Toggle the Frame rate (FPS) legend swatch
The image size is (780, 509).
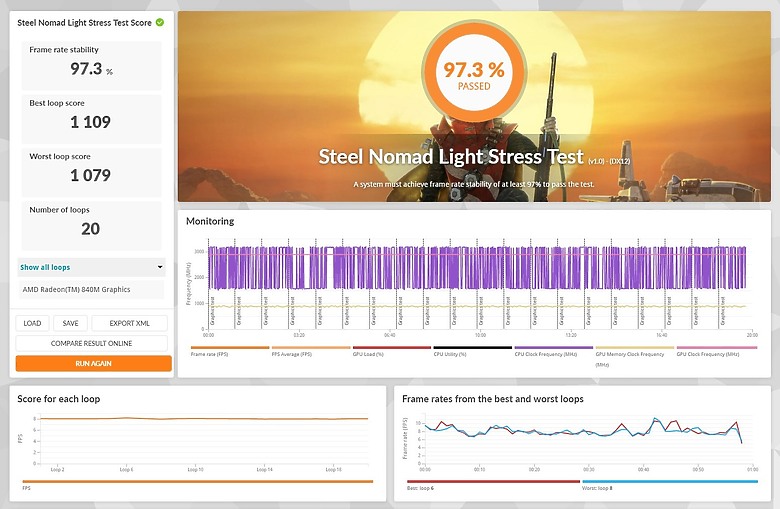pyautogui.click(x=230, y=348)
